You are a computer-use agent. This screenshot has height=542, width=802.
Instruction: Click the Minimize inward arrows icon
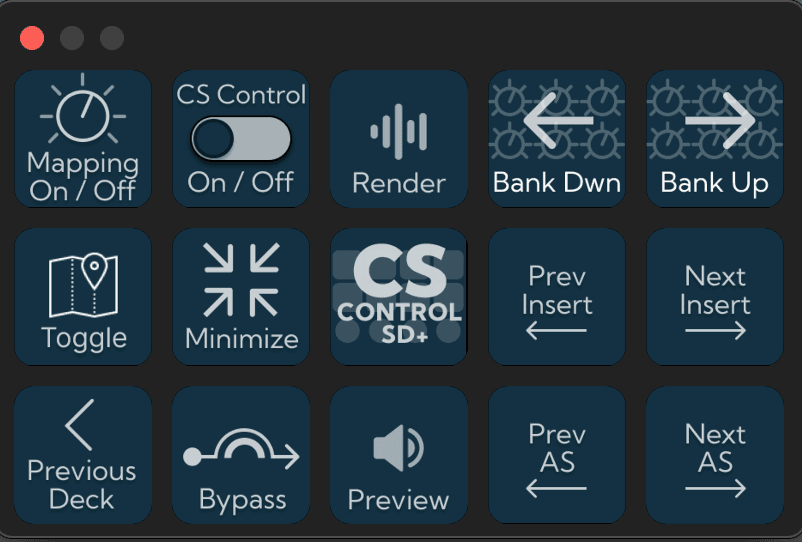click(x=241, y=280)
